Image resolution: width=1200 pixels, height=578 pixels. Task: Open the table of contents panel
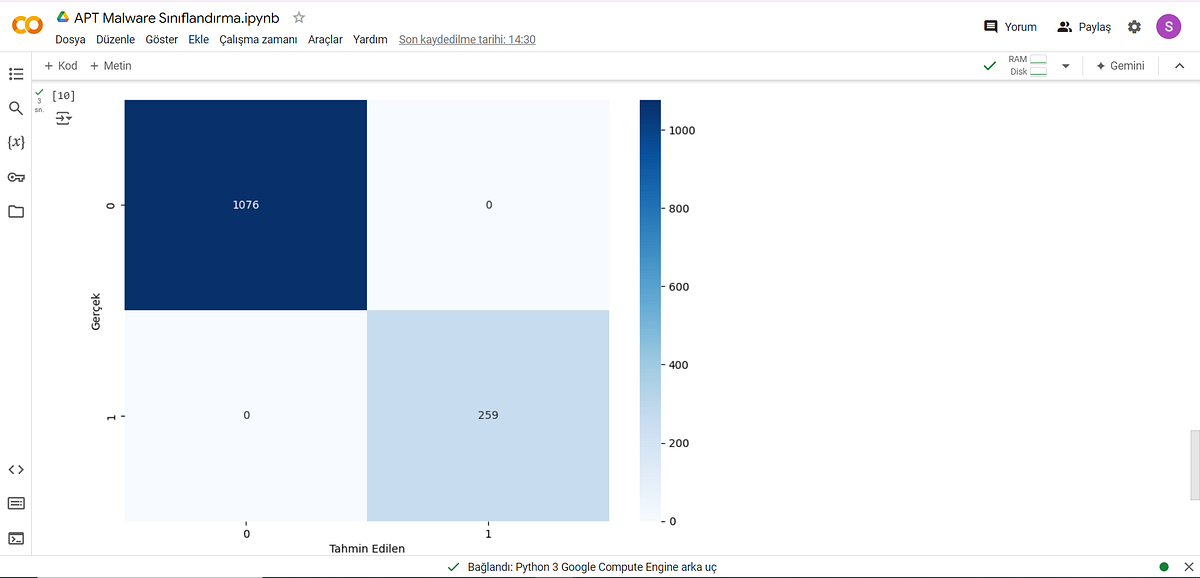pos(15,74)
